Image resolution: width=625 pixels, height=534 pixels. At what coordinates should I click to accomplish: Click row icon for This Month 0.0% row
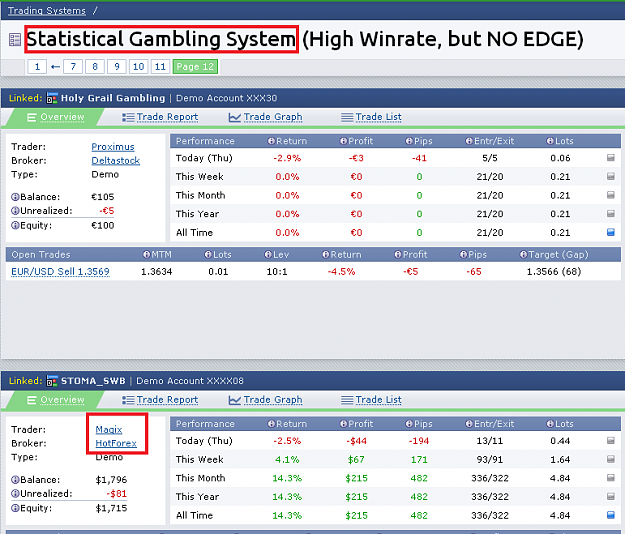(611, 195)
